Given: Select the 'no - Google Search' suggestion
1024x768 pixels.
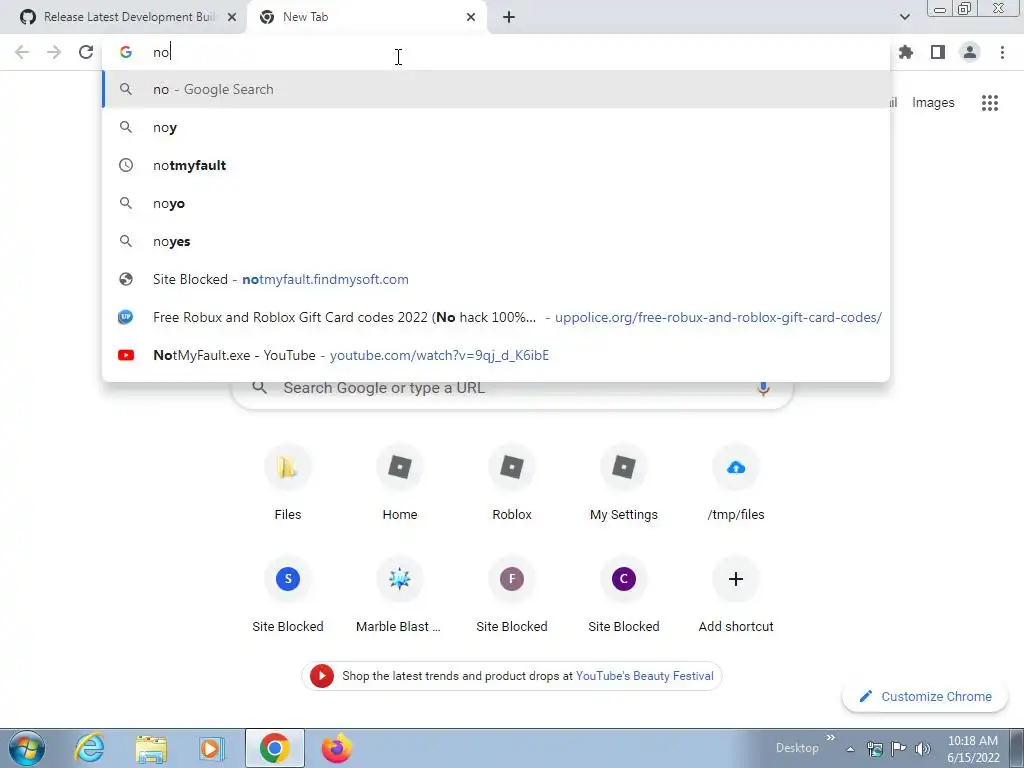Looking at the screenshot, I should click(496, 89).
